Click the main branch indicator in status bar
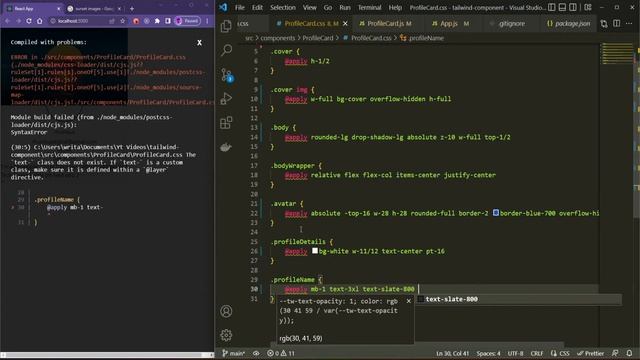 233,353
